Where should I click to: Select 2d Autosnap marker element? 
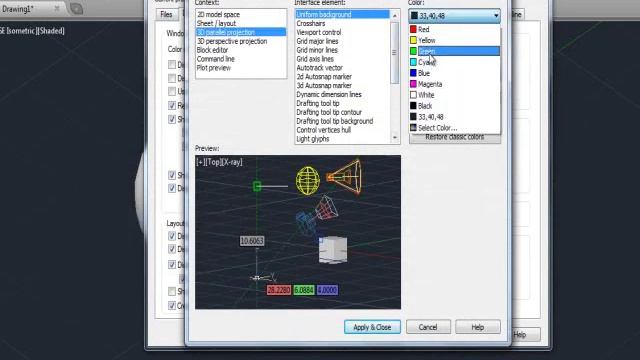(342, 77)
